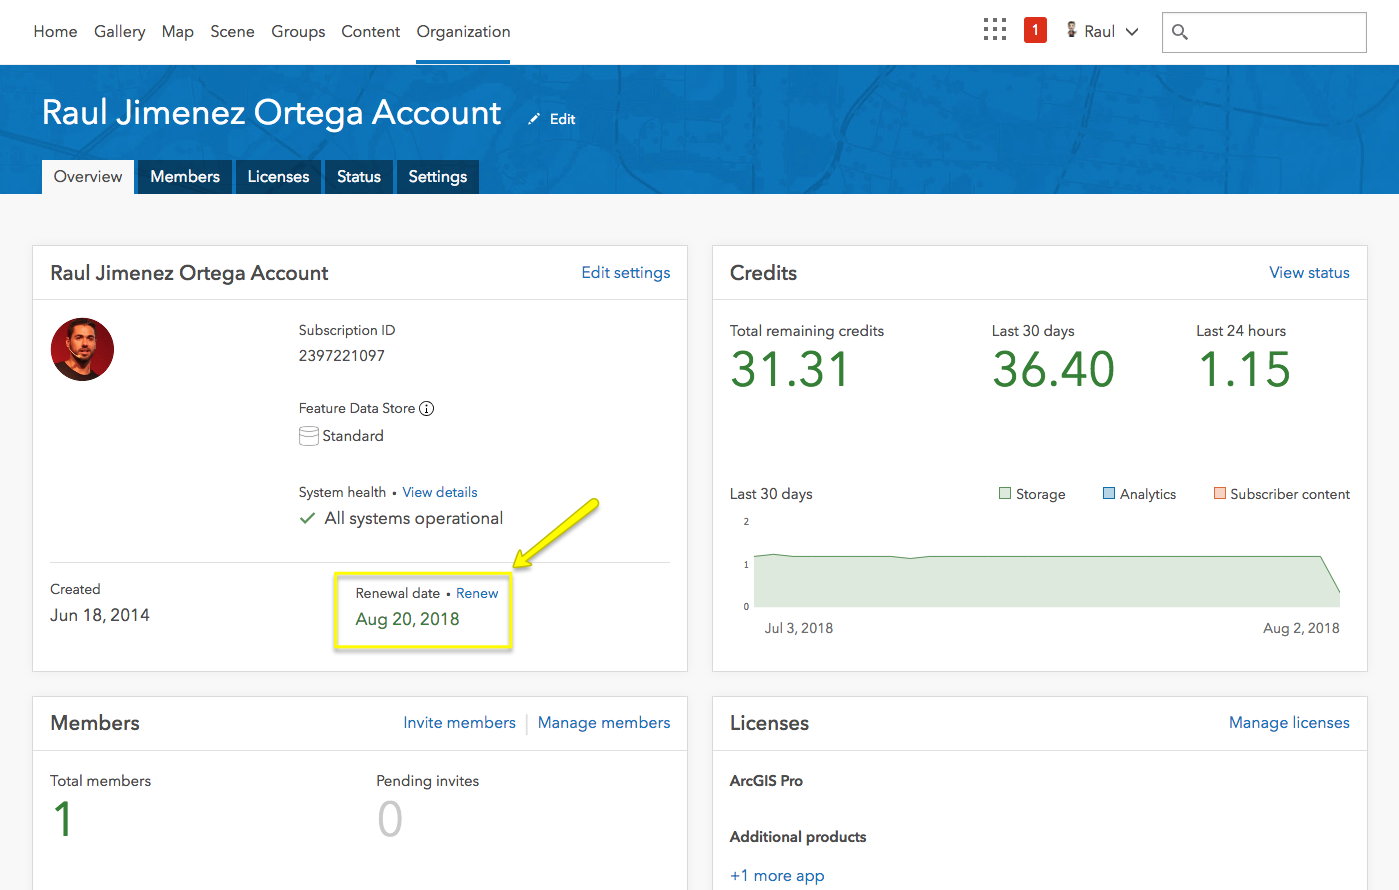Expand the +1 more app link

(777, 876)
